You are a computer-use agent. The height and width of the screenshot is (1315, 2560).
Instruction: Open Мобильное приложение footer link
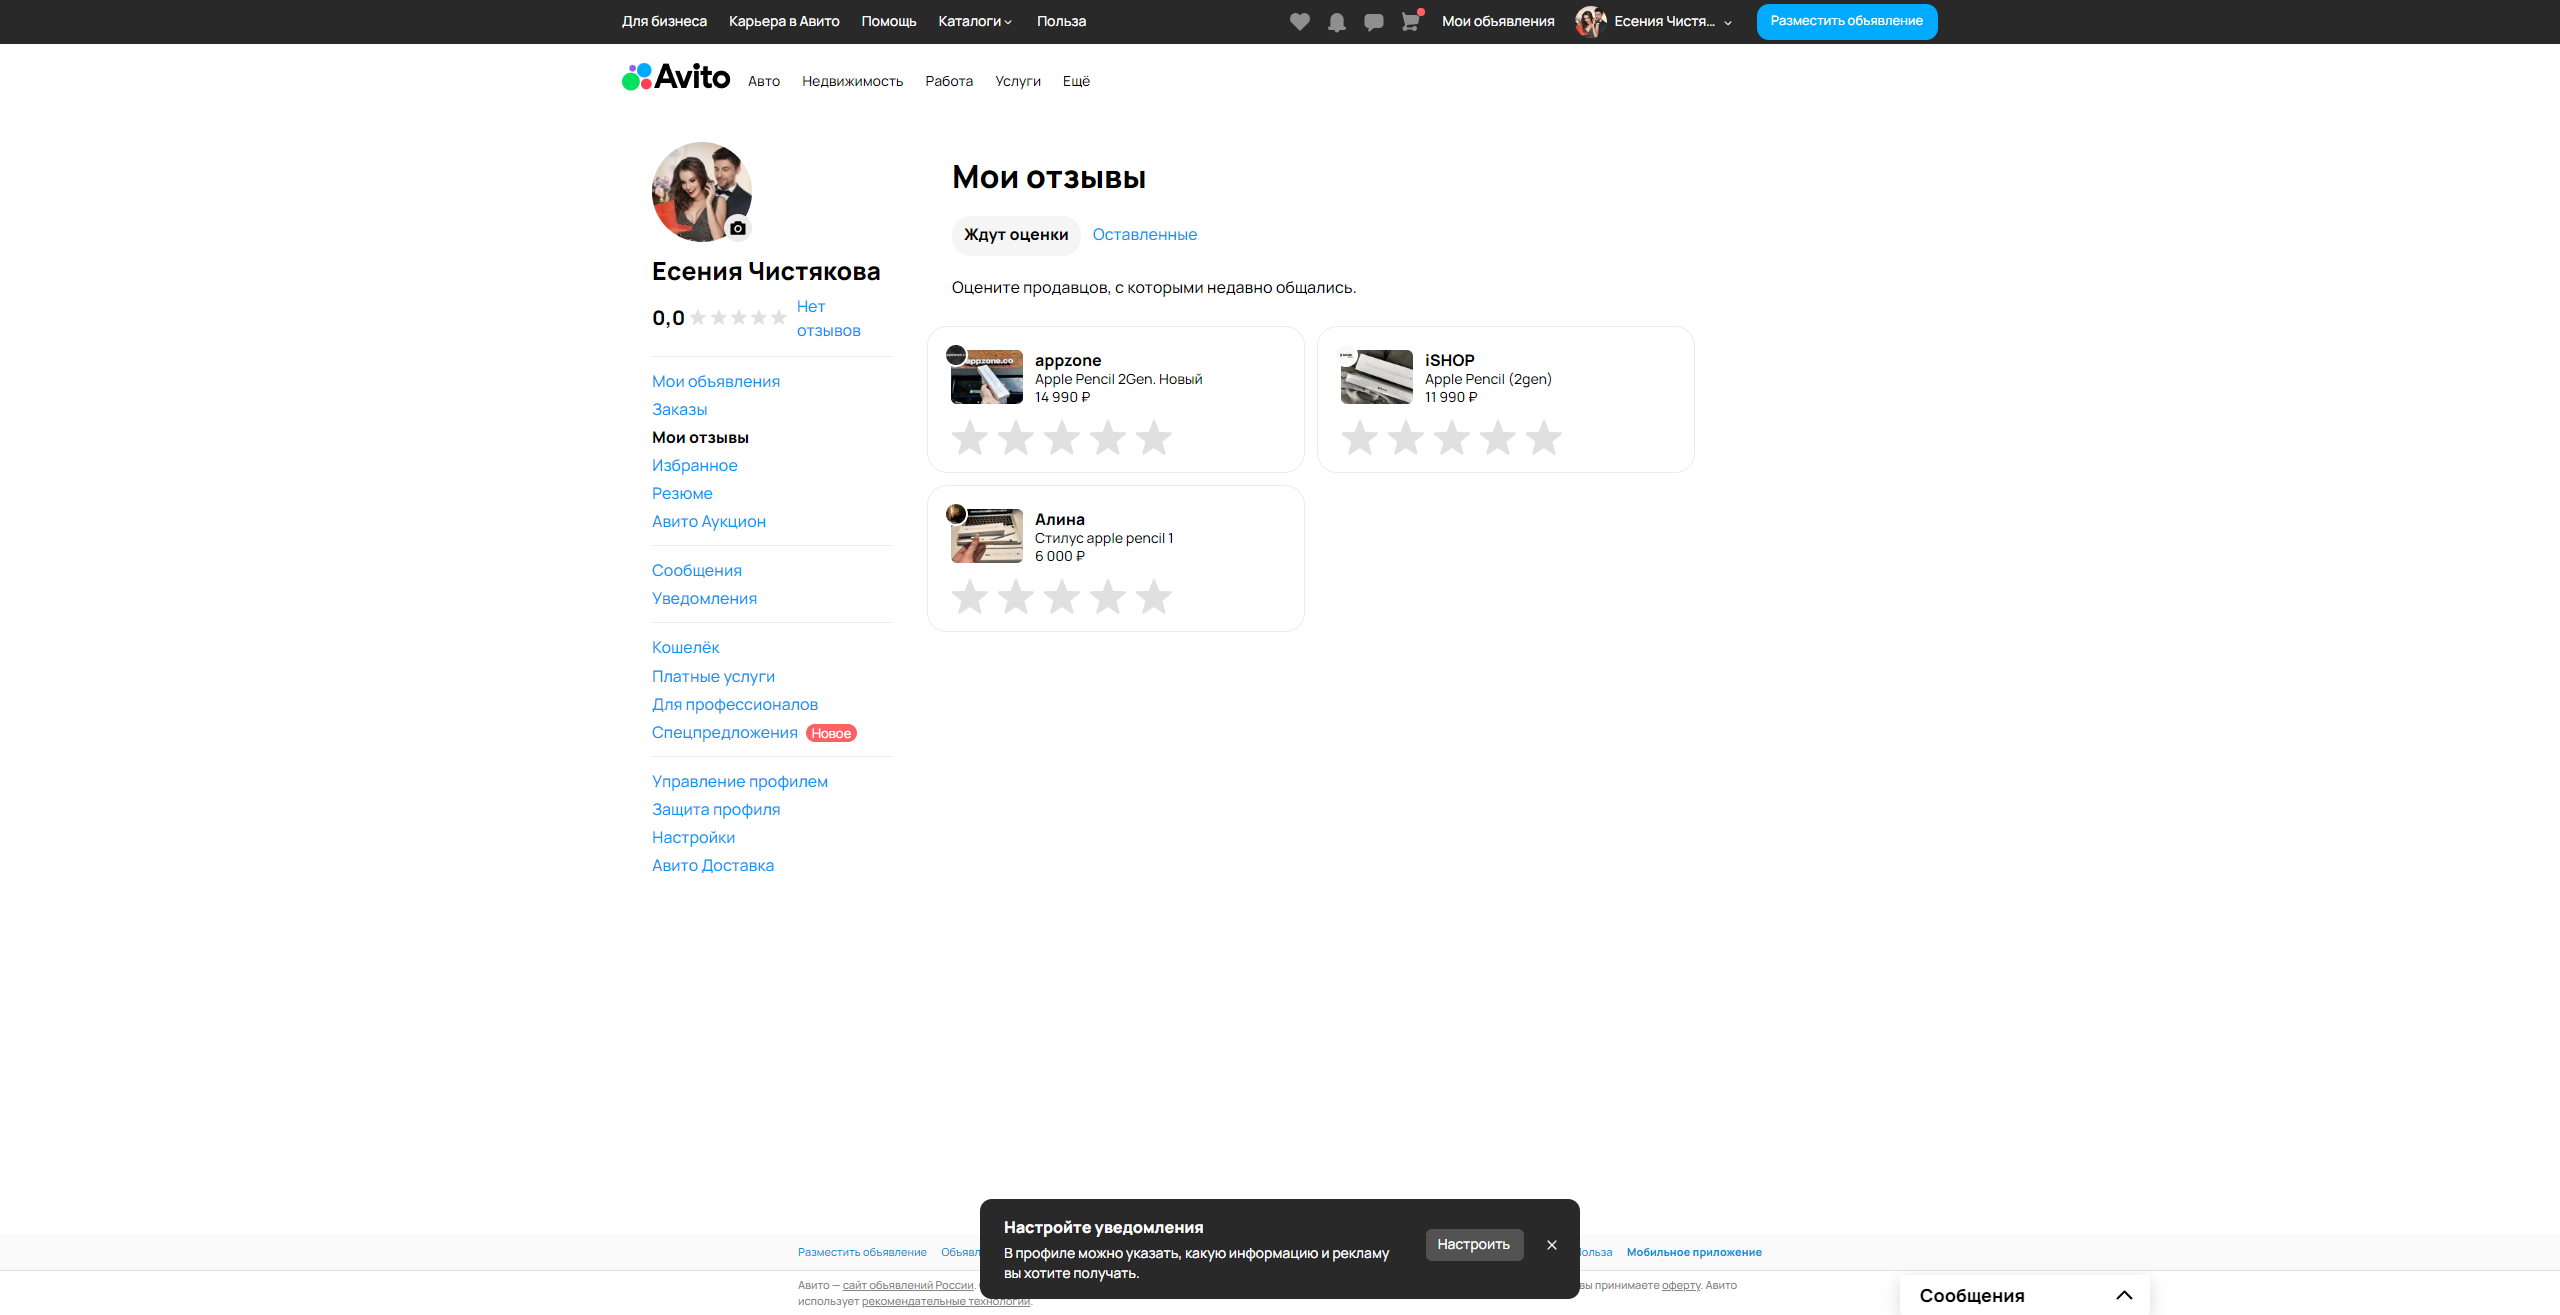(1694, 1253)
